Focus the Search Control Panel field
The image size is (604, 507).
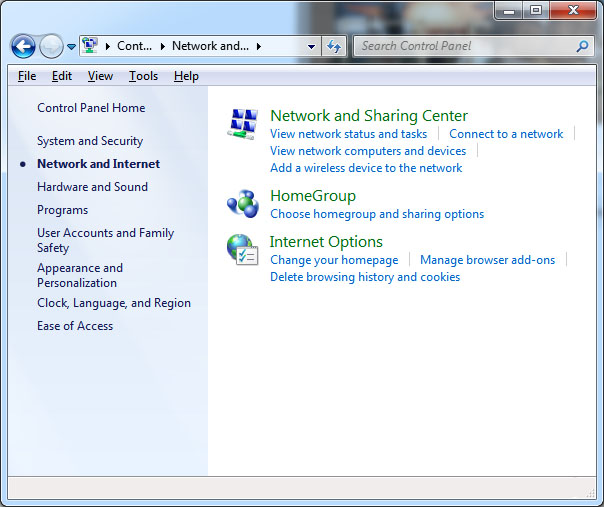click(473, 46)
